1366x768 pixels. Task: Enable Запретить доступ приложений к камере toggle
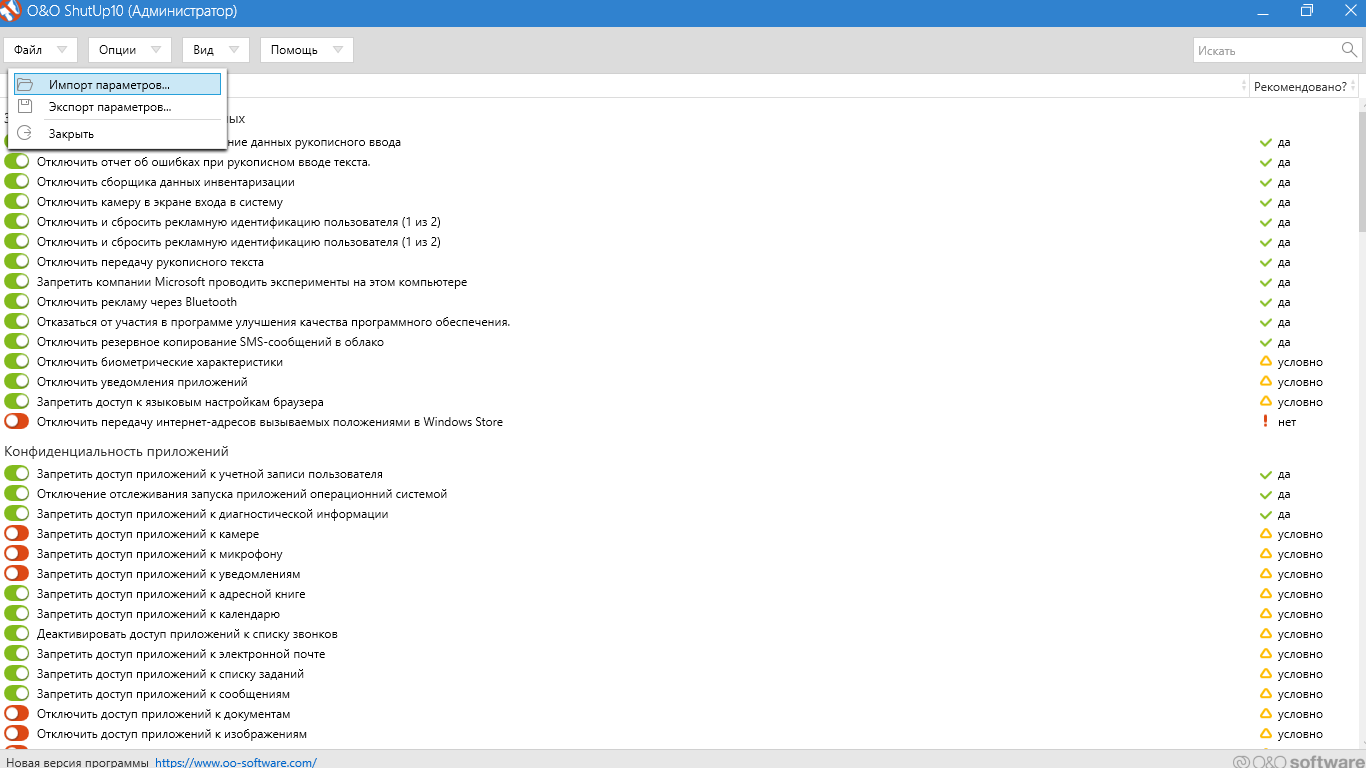coord(17,534)
